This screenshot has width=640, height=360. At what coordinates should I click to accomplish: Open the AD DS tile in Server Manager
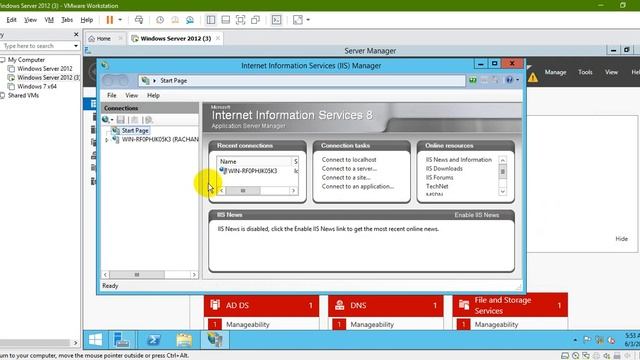click(261, 305)
